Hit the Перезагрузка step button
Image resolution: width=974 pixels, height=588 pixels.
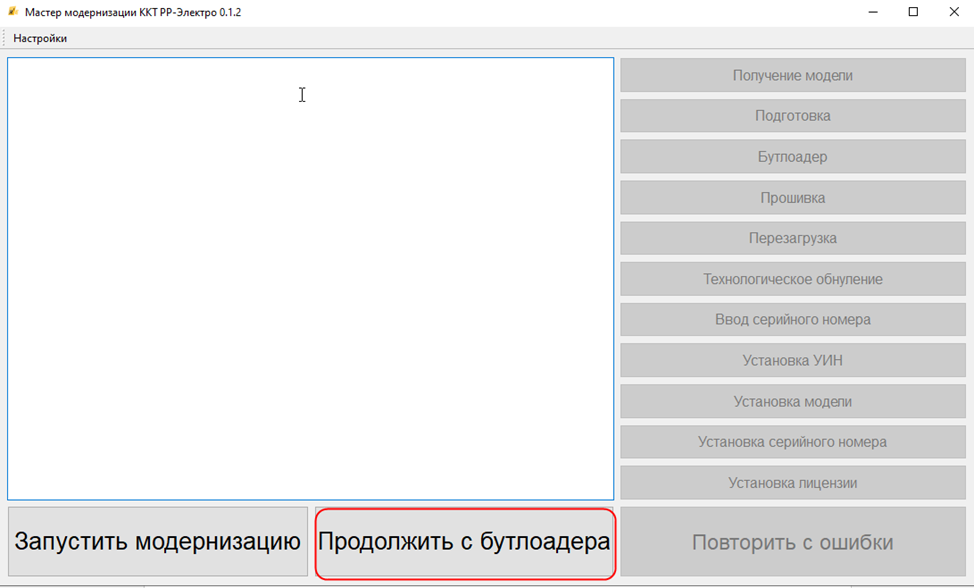pos(792,238)
